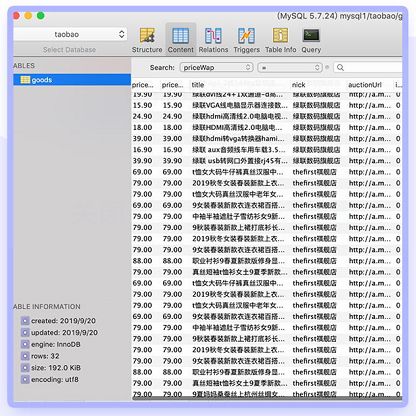Open the Triggers view
416x416 pixels.
pos(246,40)
